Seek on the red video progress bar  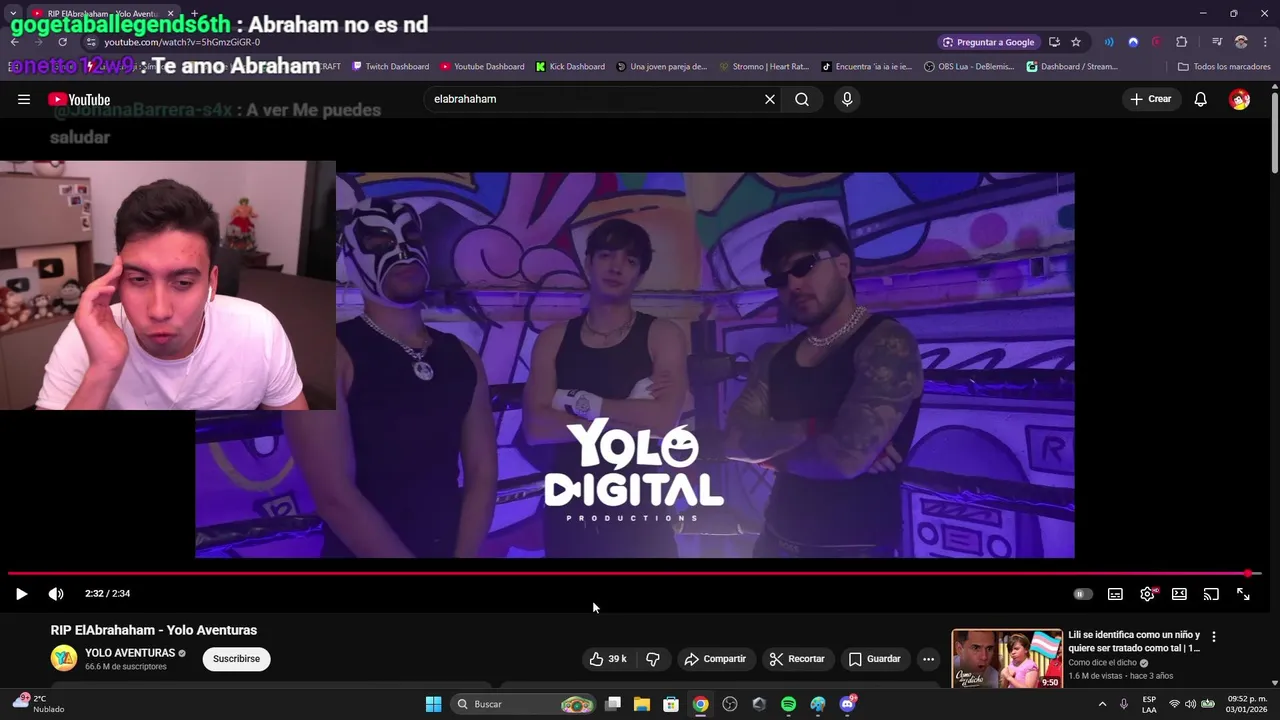pos(634,574)
